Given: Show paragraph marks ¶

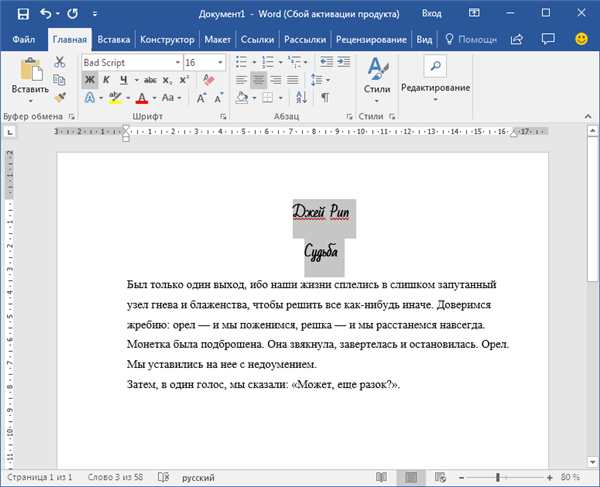Looking at the screenshot, I should coord(325,98).
